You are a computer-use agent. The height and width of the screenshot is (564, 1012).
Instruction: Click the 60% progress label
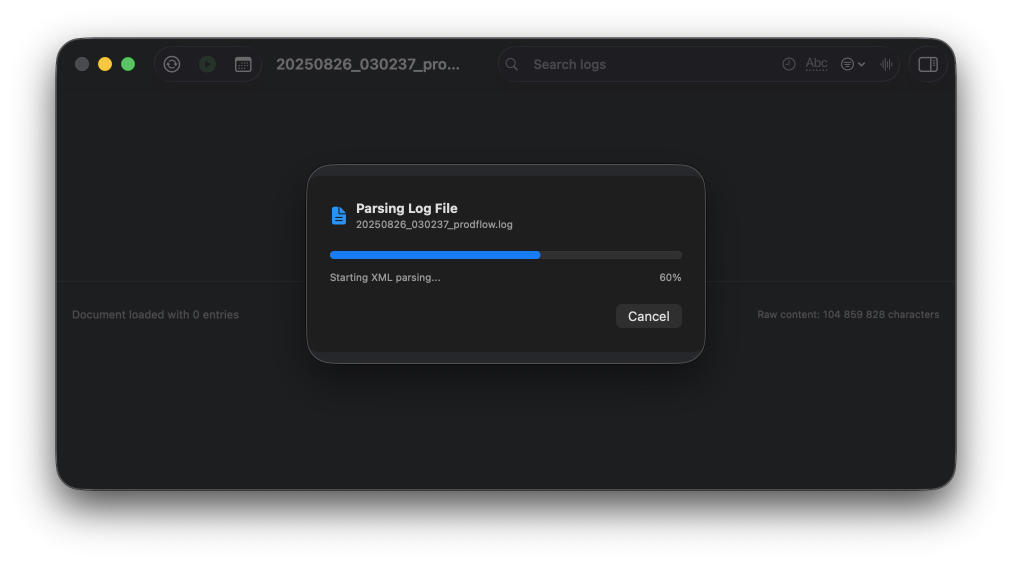pos(670,277)
